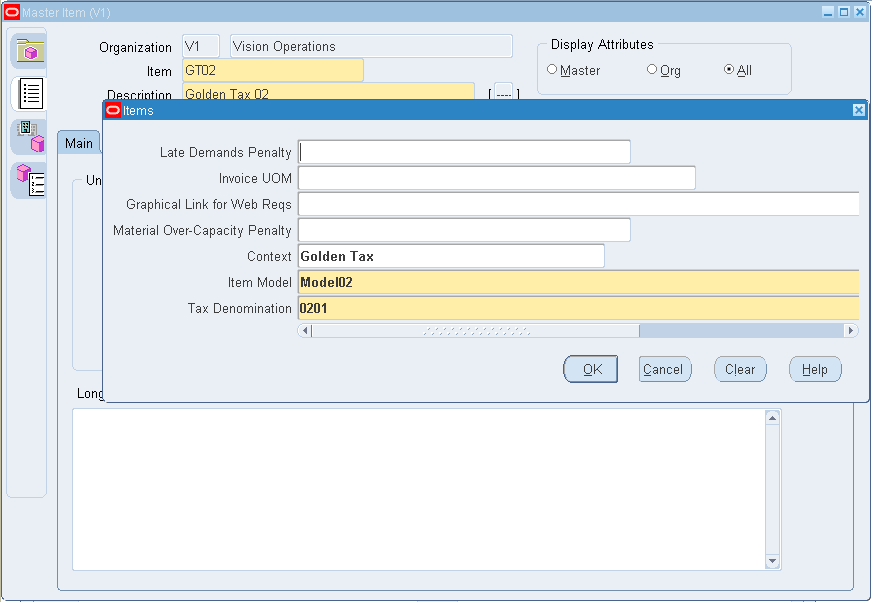Click the horizontal scrollbar left arrow

pos(305,330)
